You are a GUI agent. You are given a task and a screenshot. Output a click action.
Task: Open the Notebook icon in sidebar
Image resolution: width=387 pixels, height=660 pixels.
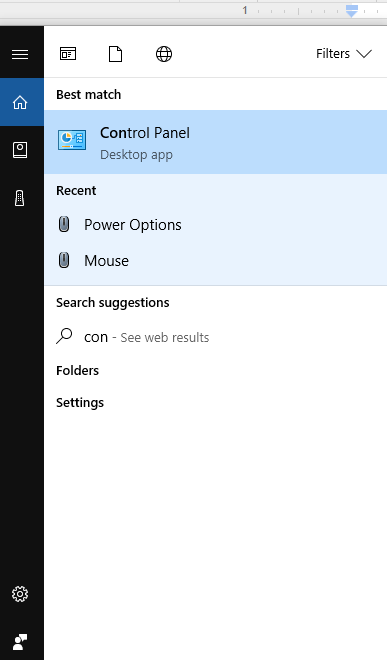(20, 150)
